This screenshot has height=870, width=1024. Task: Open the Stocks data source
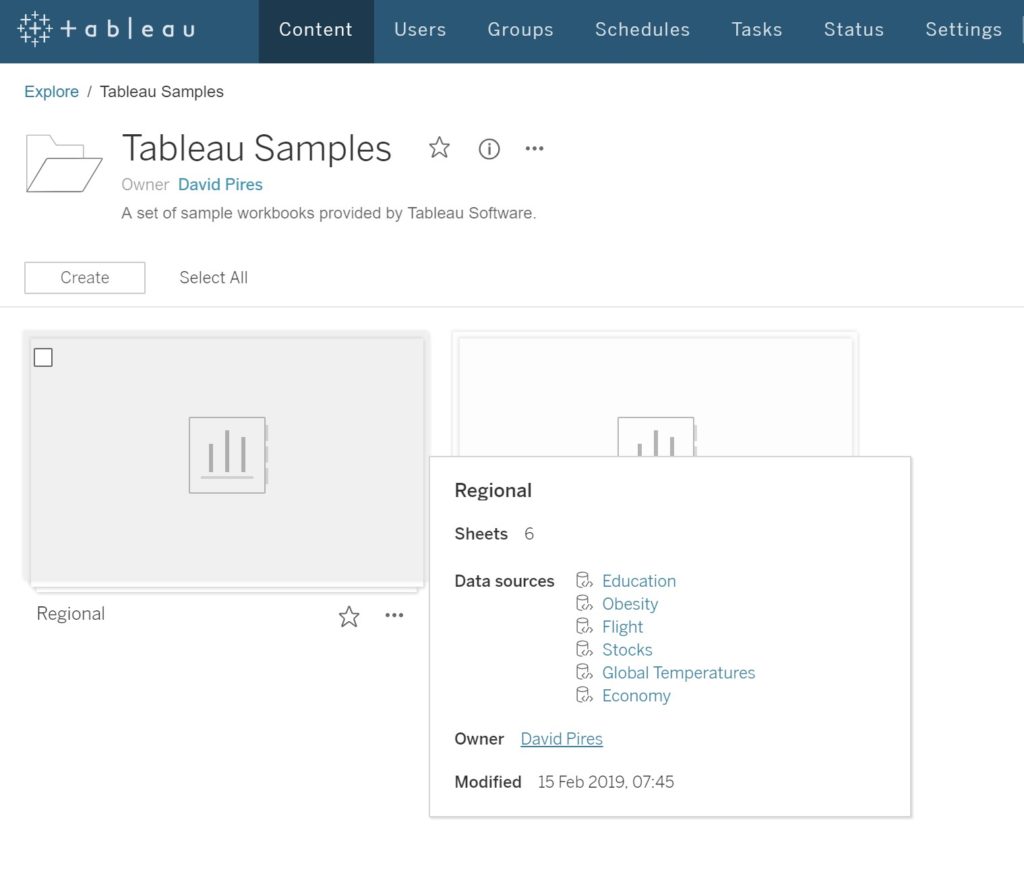(627, 650)
